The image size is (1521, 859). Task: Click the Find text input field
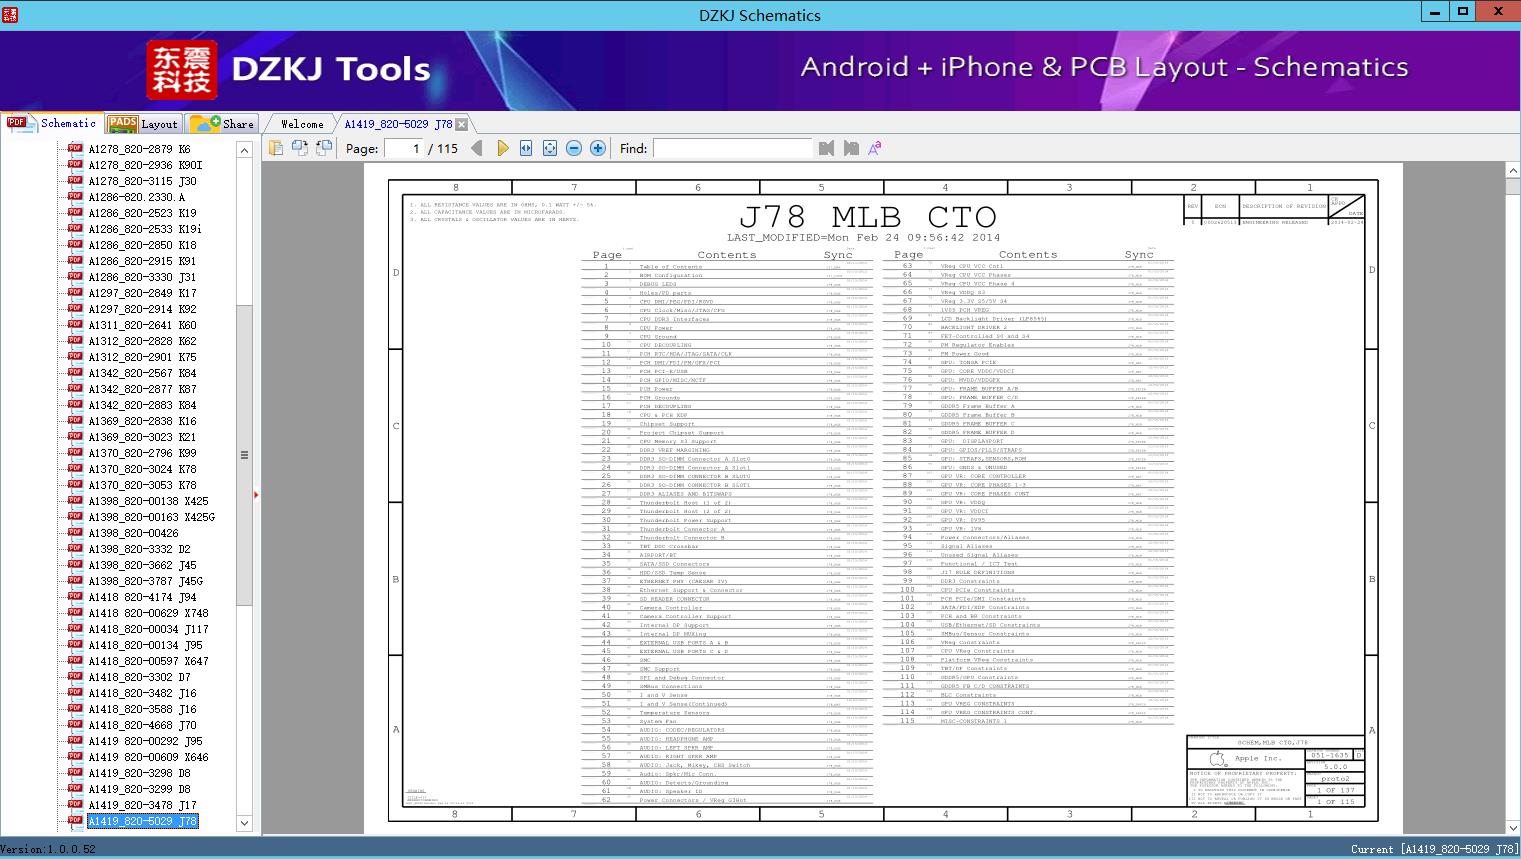tap(732, 148)
